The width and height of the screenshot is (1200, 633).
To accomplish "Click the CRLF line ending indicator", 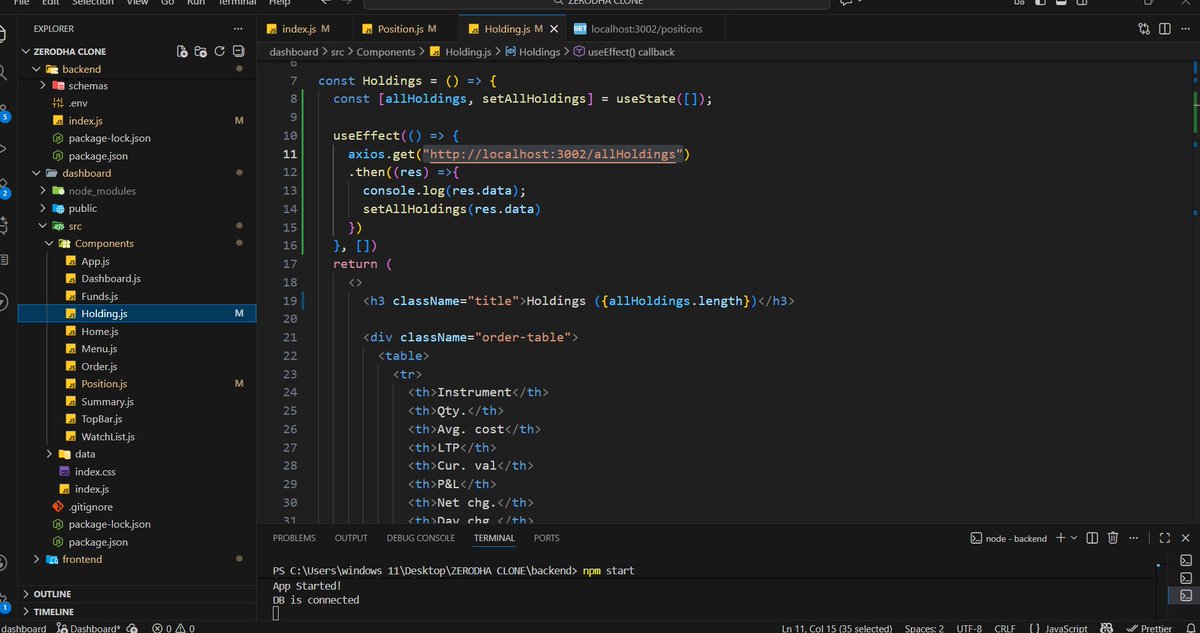I will [x=1004, y=628].
